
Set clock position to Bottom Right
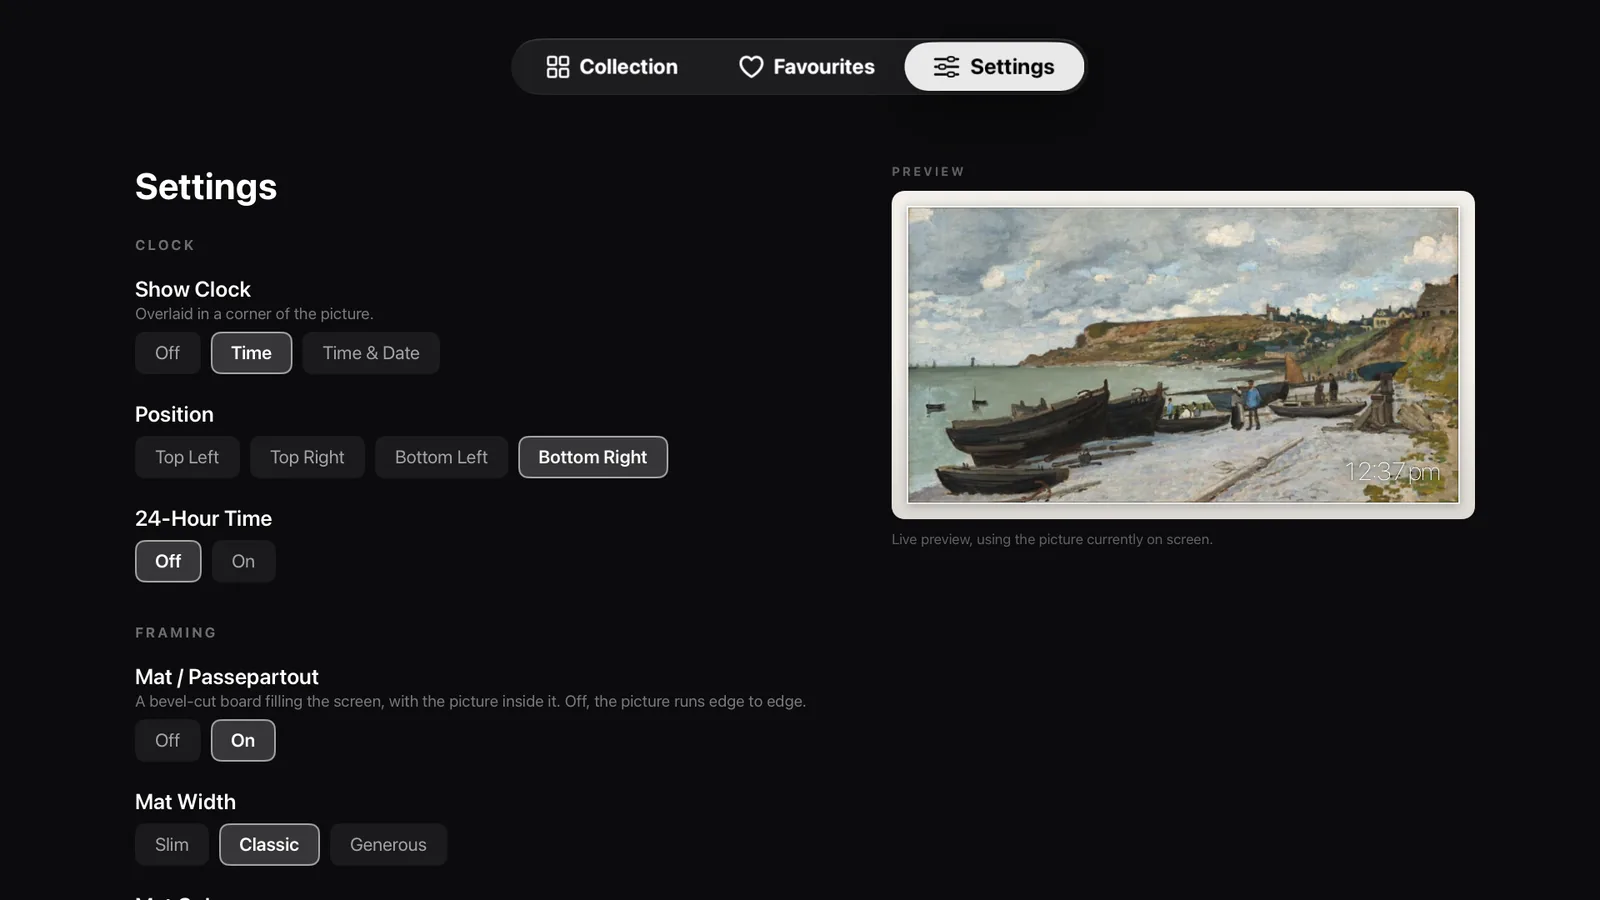(x=593, y=457)
